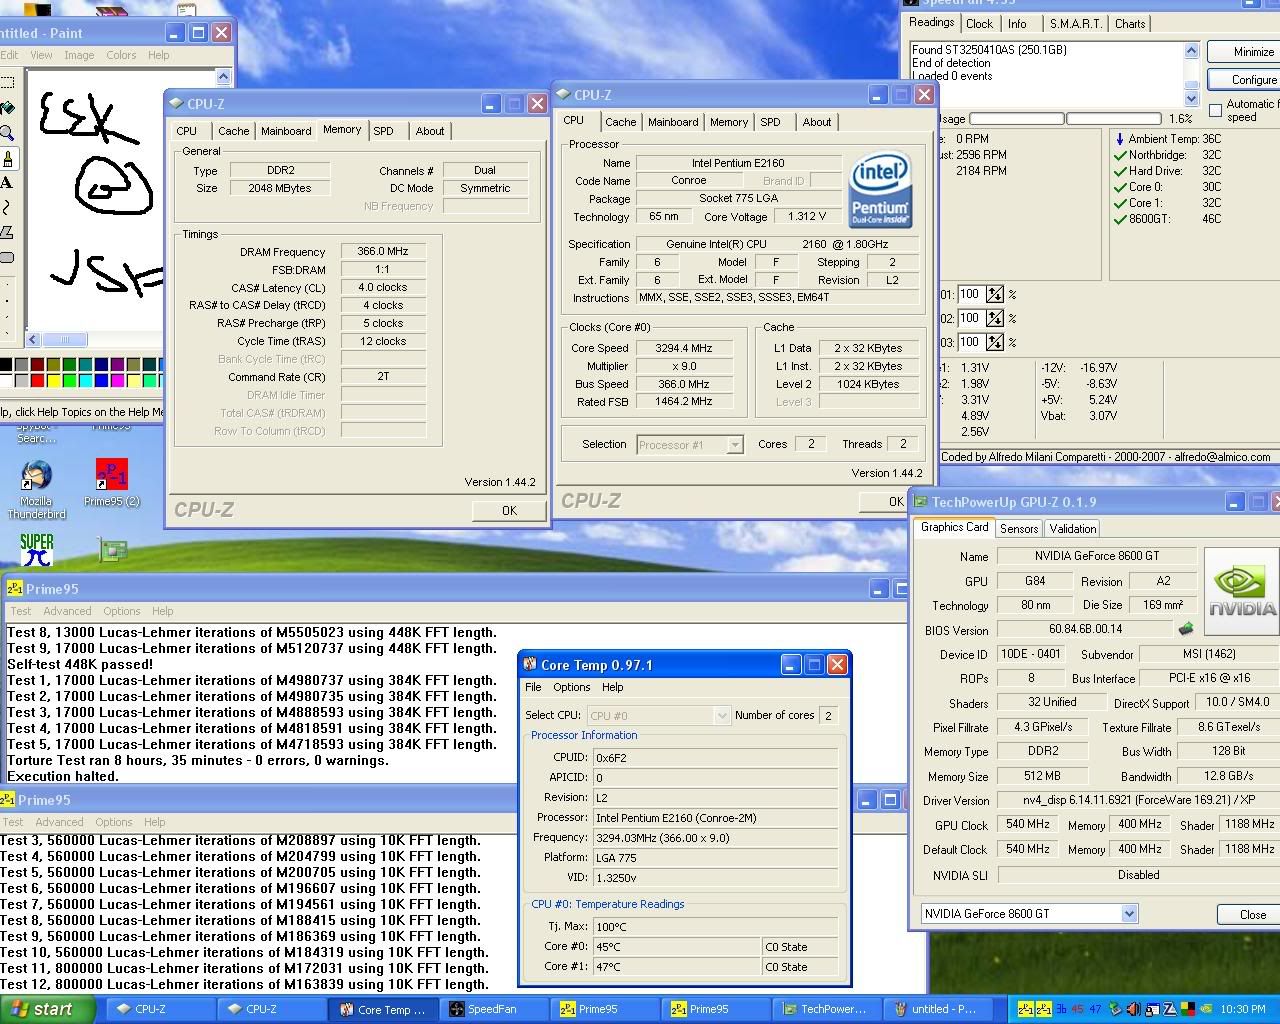Select the Polygon tool in Paint
Viewport: 1280px width, 1024px height.
[x=6, y=233]
